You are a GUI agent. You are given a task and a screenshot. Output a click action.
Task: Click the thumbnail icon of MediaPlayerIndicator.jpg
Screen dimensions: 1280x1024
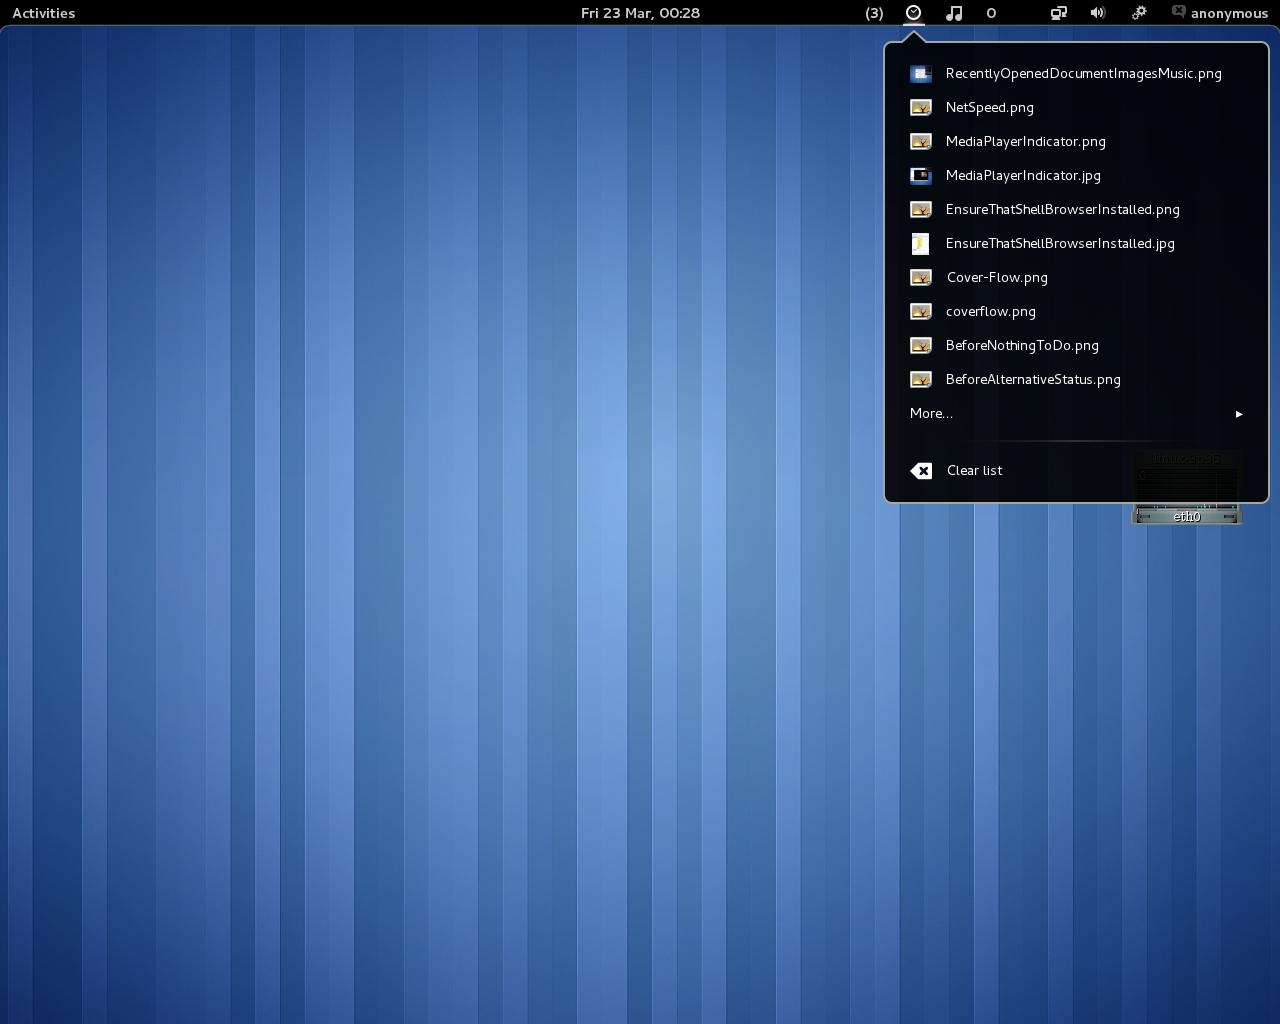click(921, 176)
